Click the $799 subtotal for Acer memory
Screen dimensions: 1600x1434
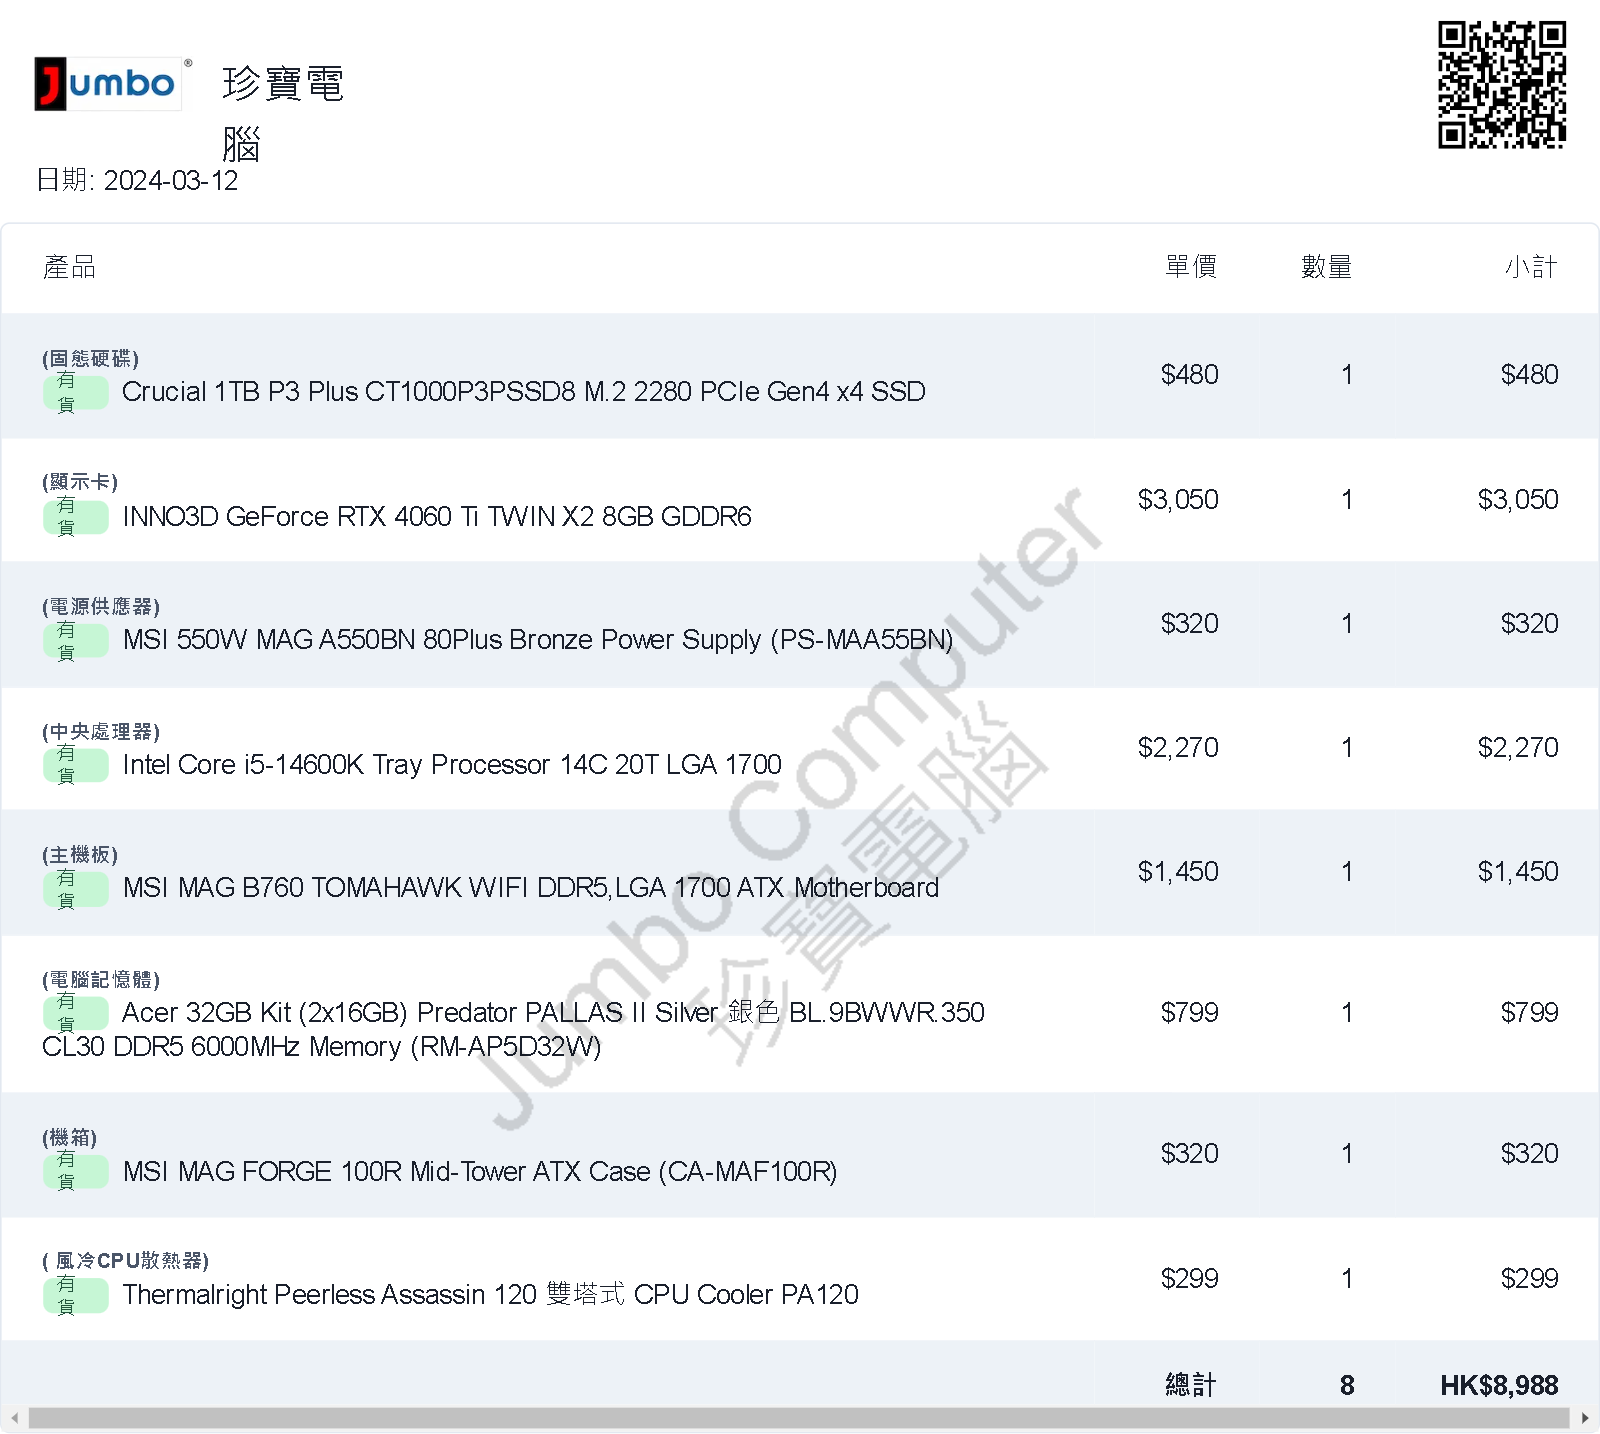coord(1529,1013)
